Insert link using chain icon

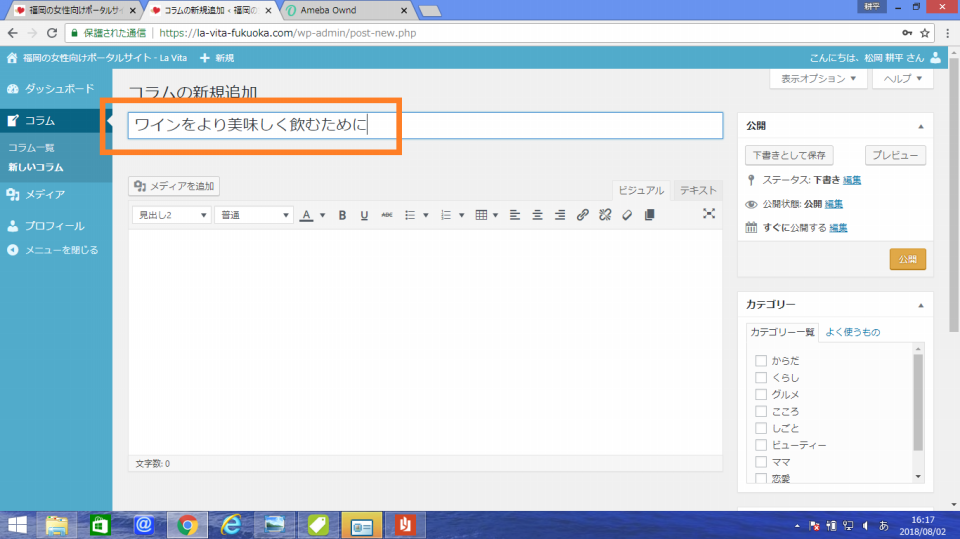point(582,215)
